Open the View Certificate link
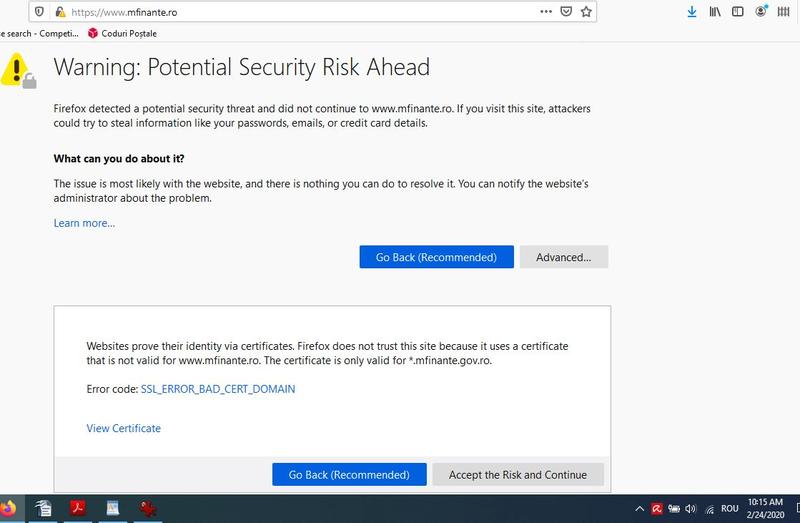Screen dimensions: 800x523 (x=124, y=428)
